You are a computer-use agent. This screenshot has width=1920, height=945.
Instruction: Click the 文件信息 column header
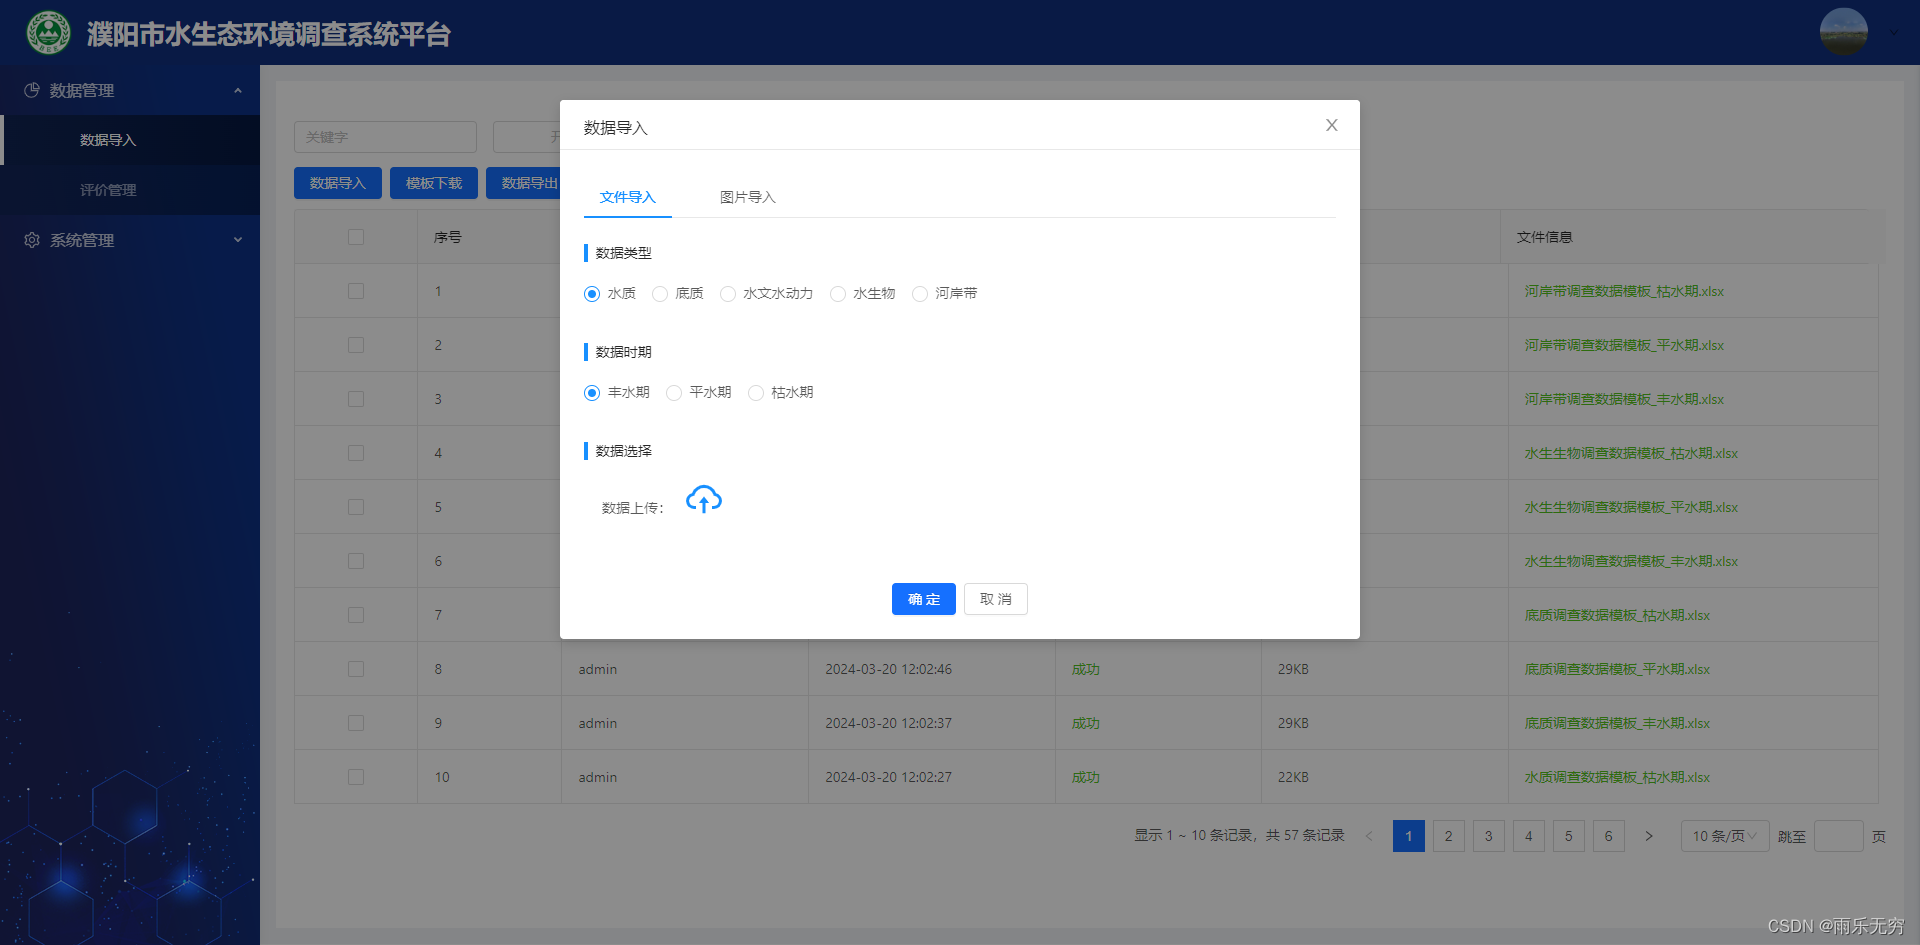coord(1544,237)
